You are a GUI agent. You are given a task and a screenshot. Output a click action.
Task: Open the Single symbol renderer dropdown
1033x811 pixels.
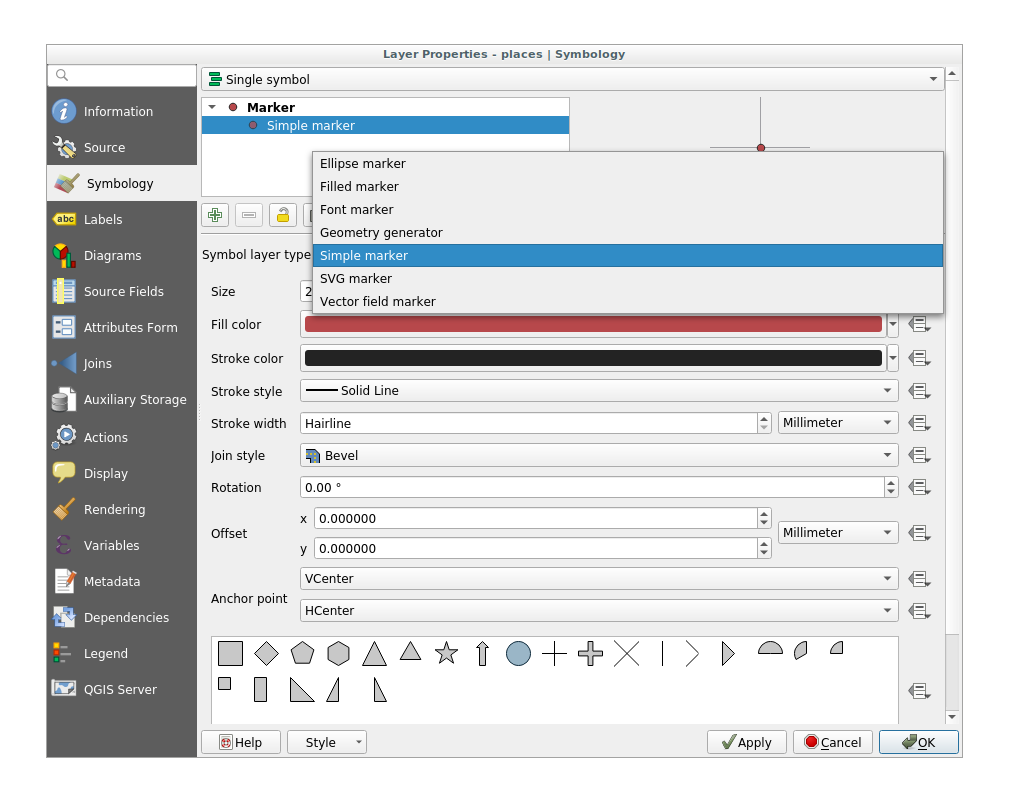572,79
